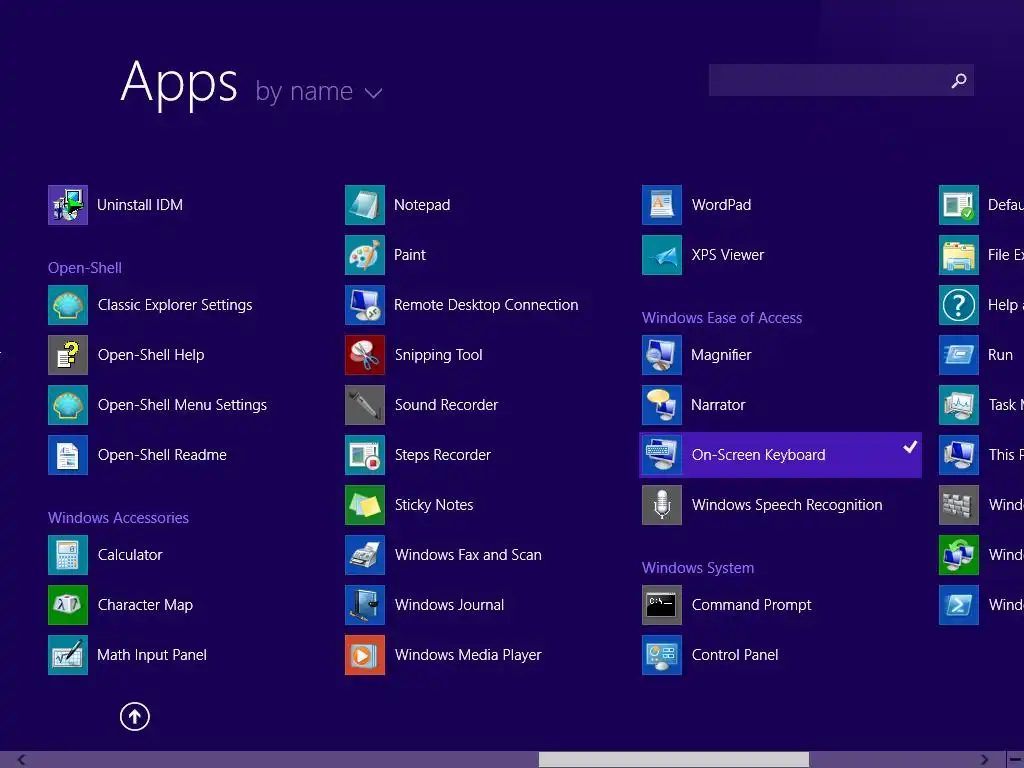Open the Paint palette icon

point(365,255)
